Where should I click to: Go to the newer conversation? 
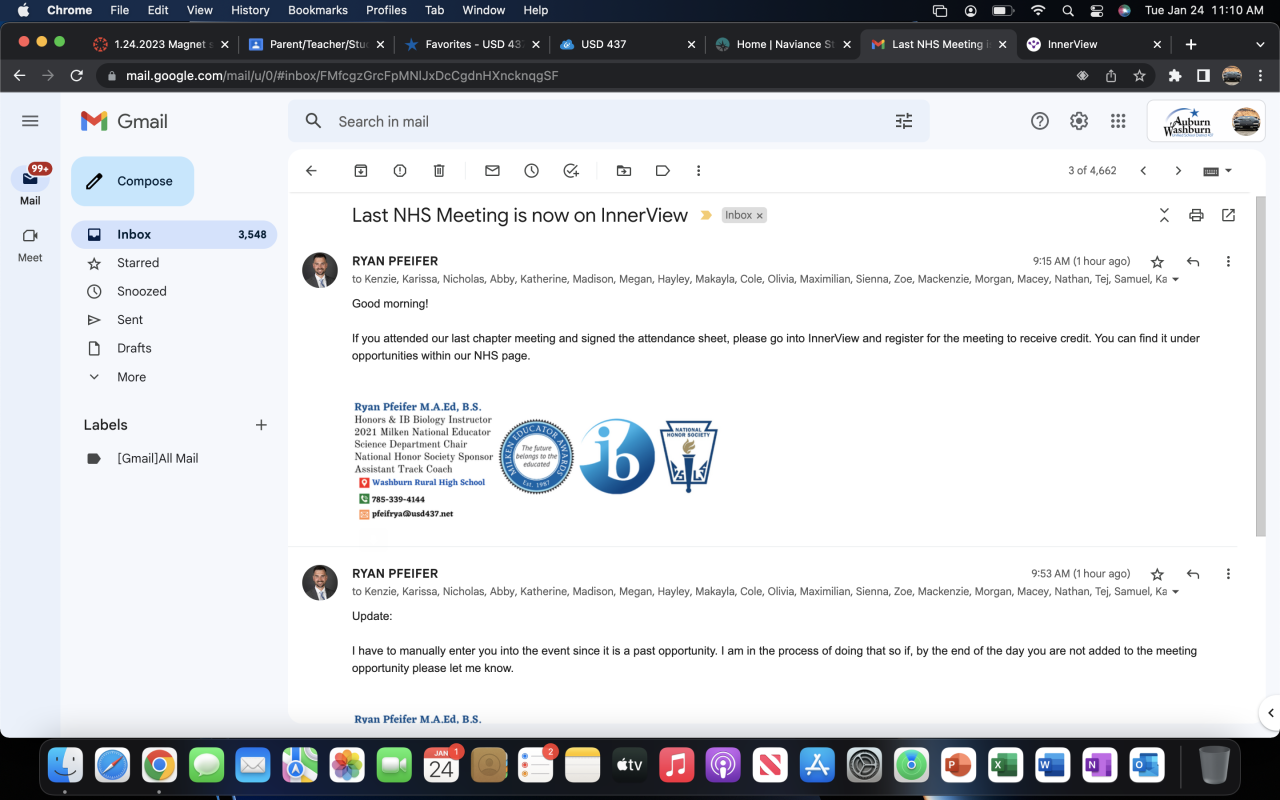[x=1143, y=171]
